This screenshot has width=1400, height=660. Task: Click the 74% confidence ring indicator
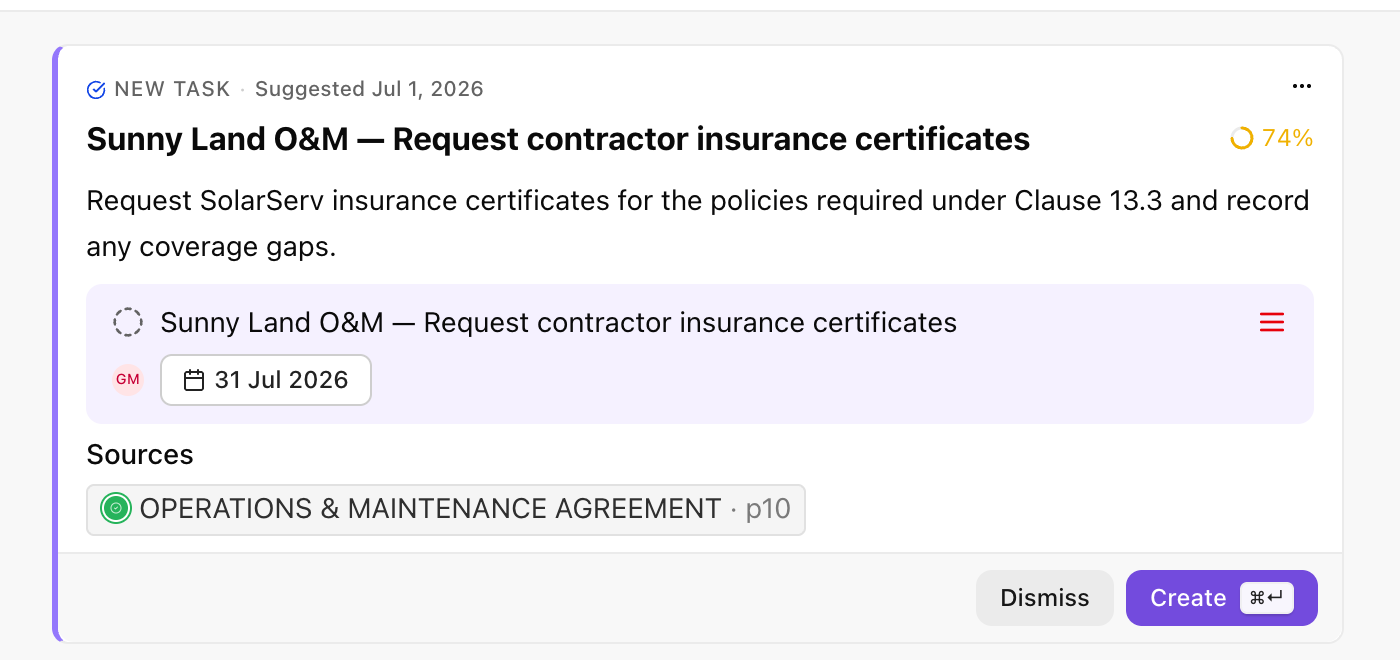click(x=1241, y=138)
